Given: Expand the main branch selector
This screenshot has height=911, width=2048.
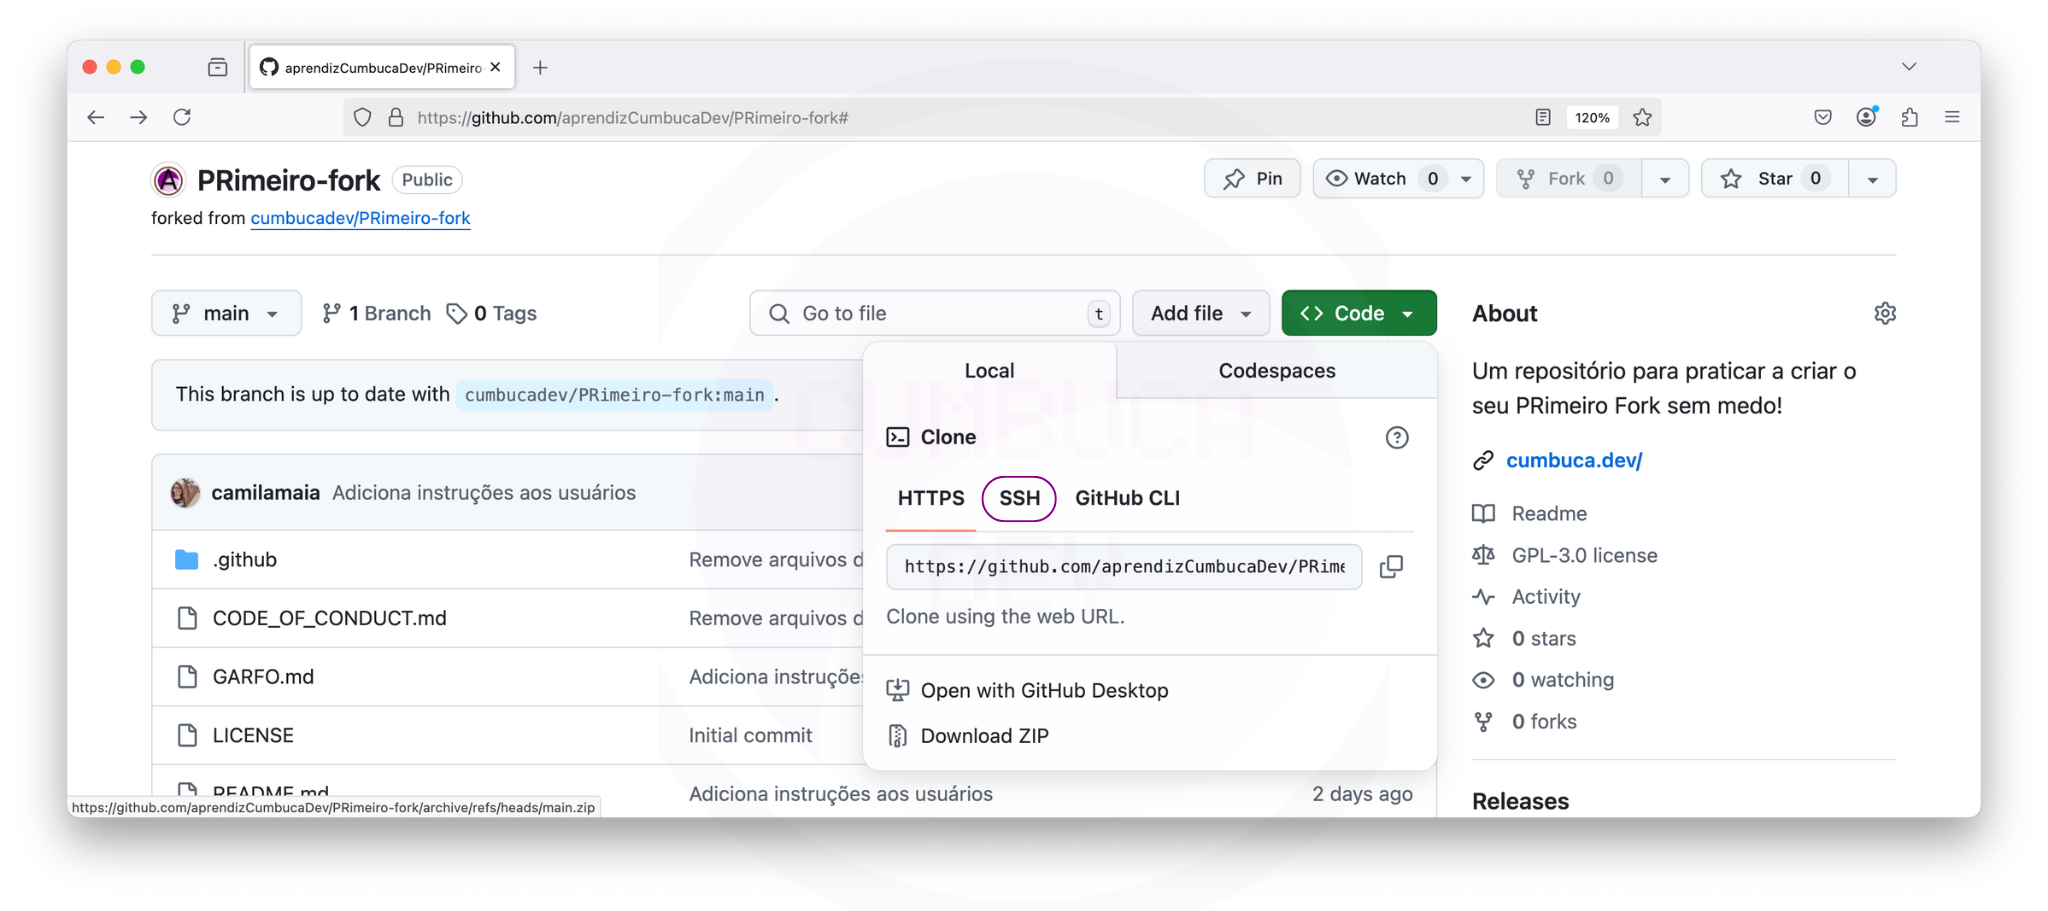Looking at the screenshot, I should pyautogui.click(x=226, y=314).
